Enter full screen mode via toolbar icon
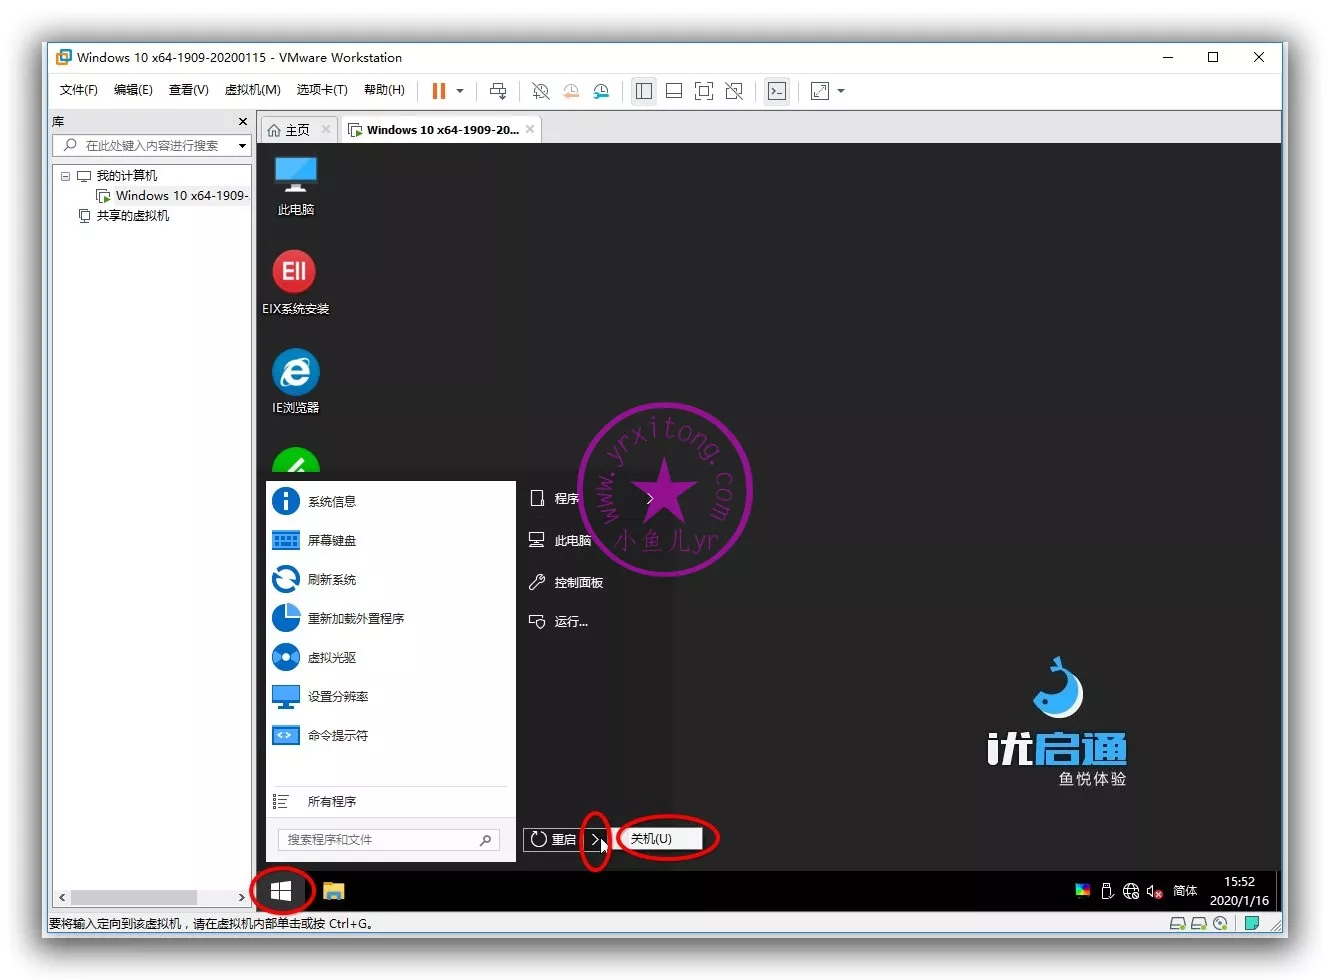 pos(704,91)
